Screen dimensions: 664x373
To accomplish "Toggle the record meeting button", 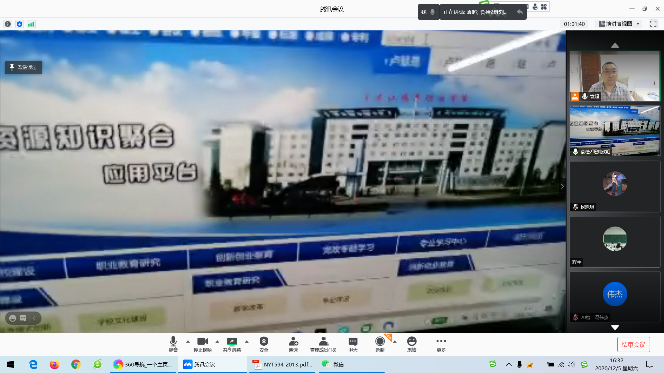I will coord(380,344).
